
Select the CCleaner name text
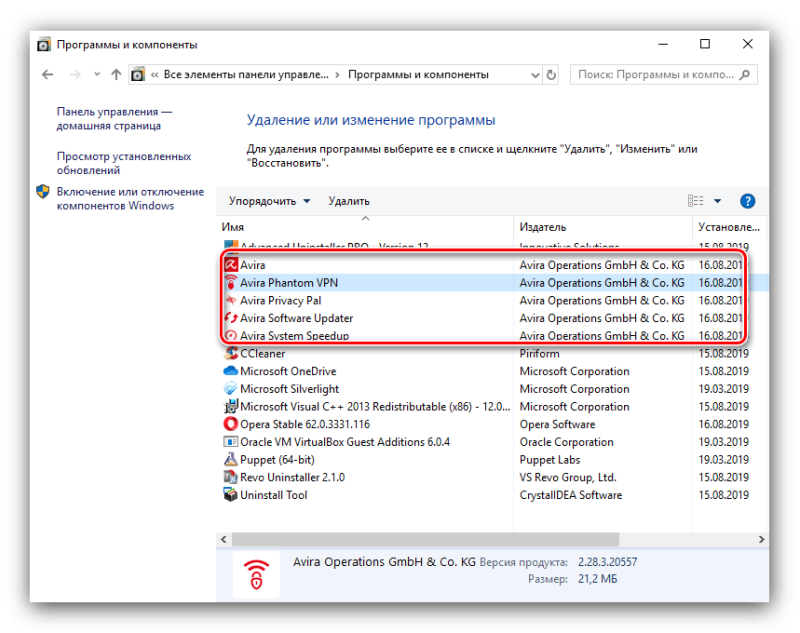click(262, 353)
